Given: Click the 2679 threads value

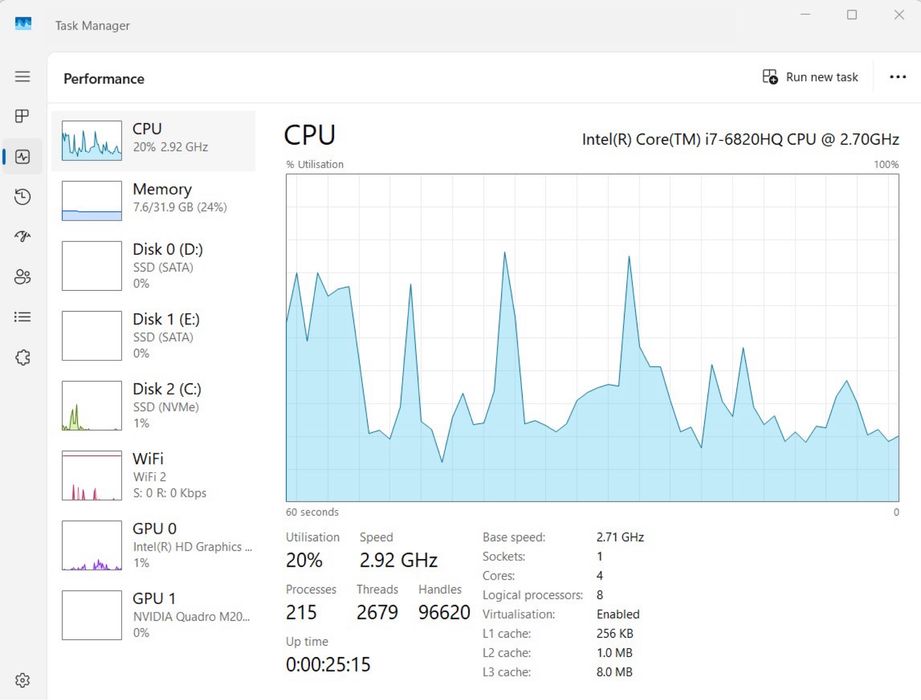Looking at the screenshot, I should point(377,612).
